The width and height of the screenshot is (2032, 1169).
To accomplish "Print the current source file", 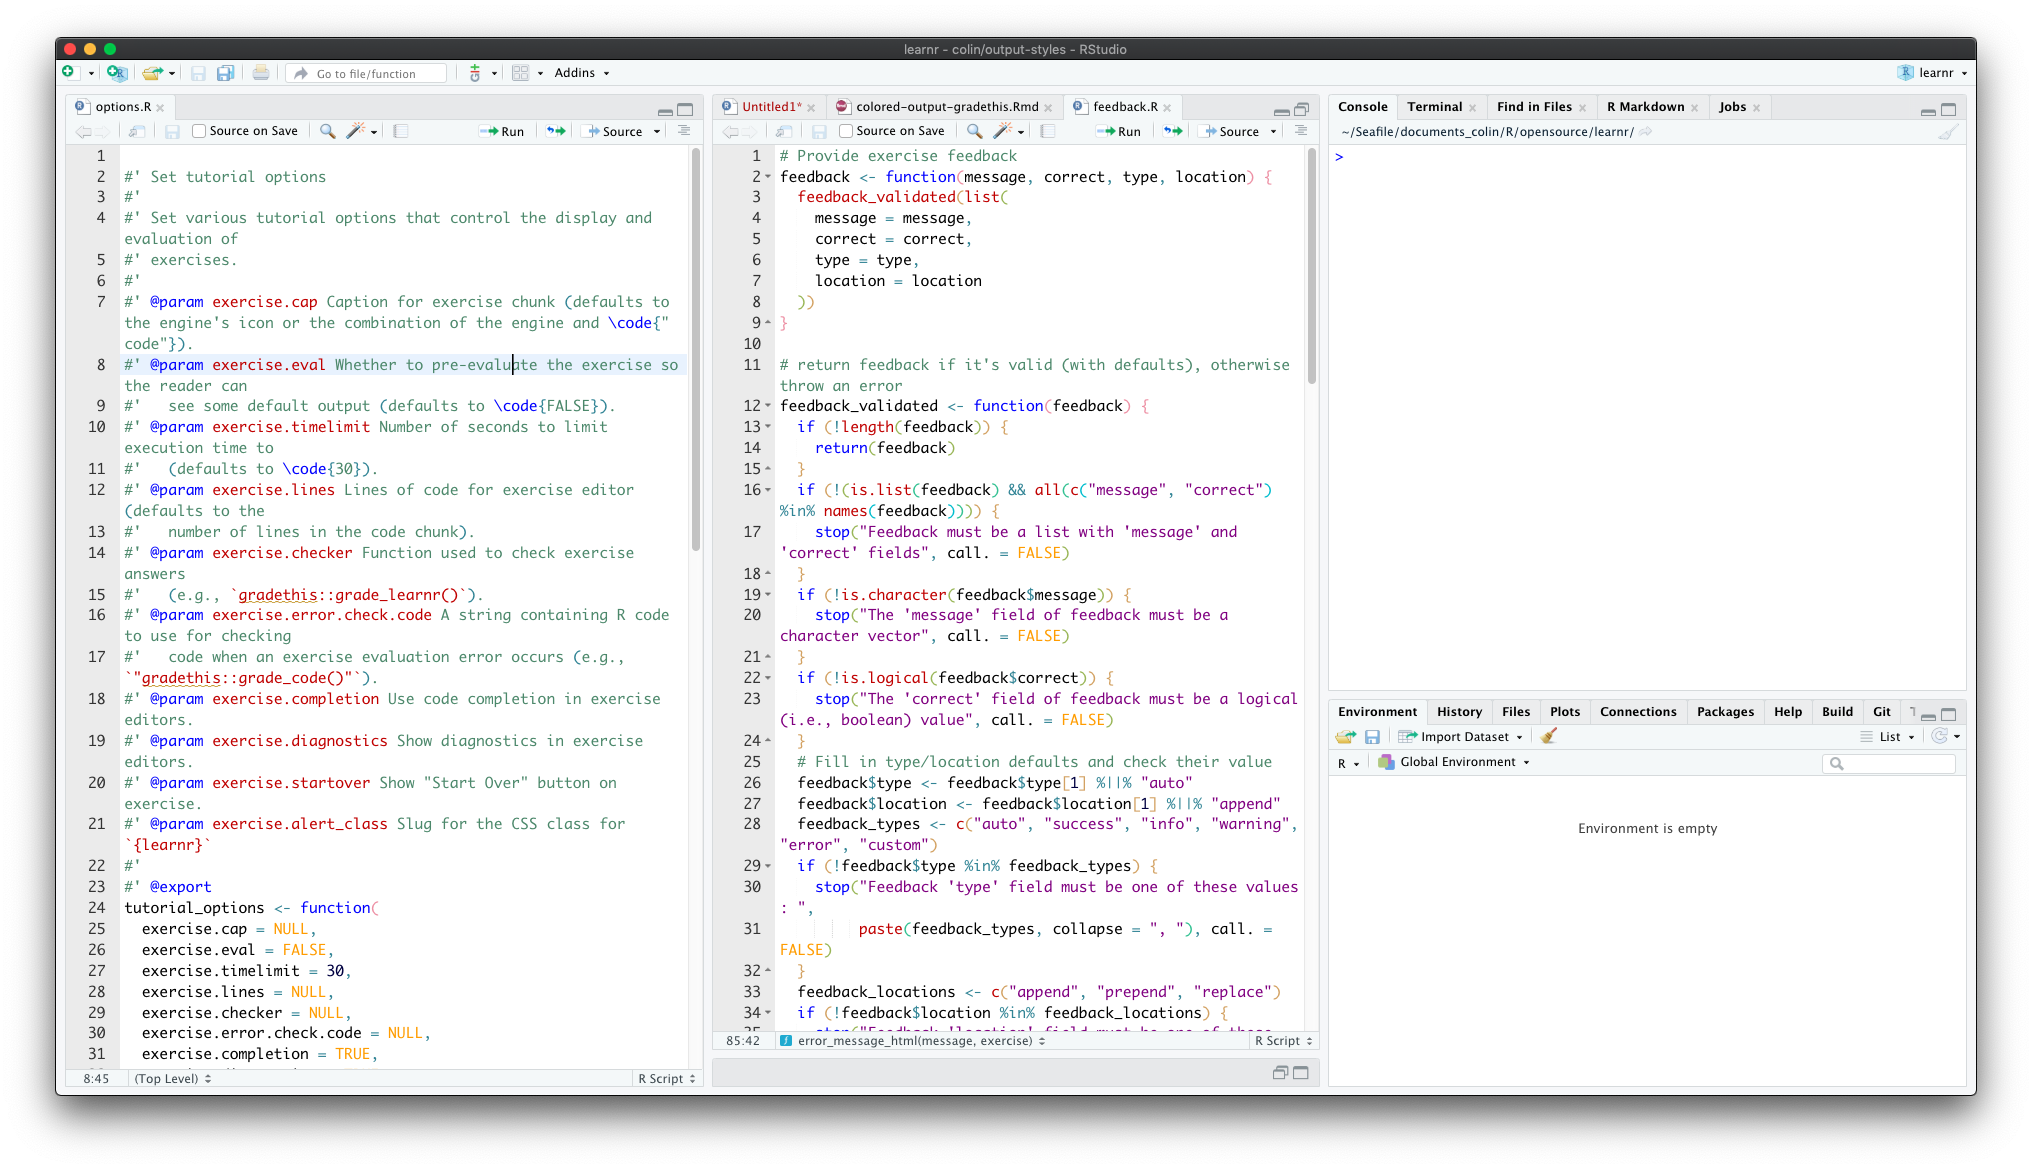I will (261, 72).
